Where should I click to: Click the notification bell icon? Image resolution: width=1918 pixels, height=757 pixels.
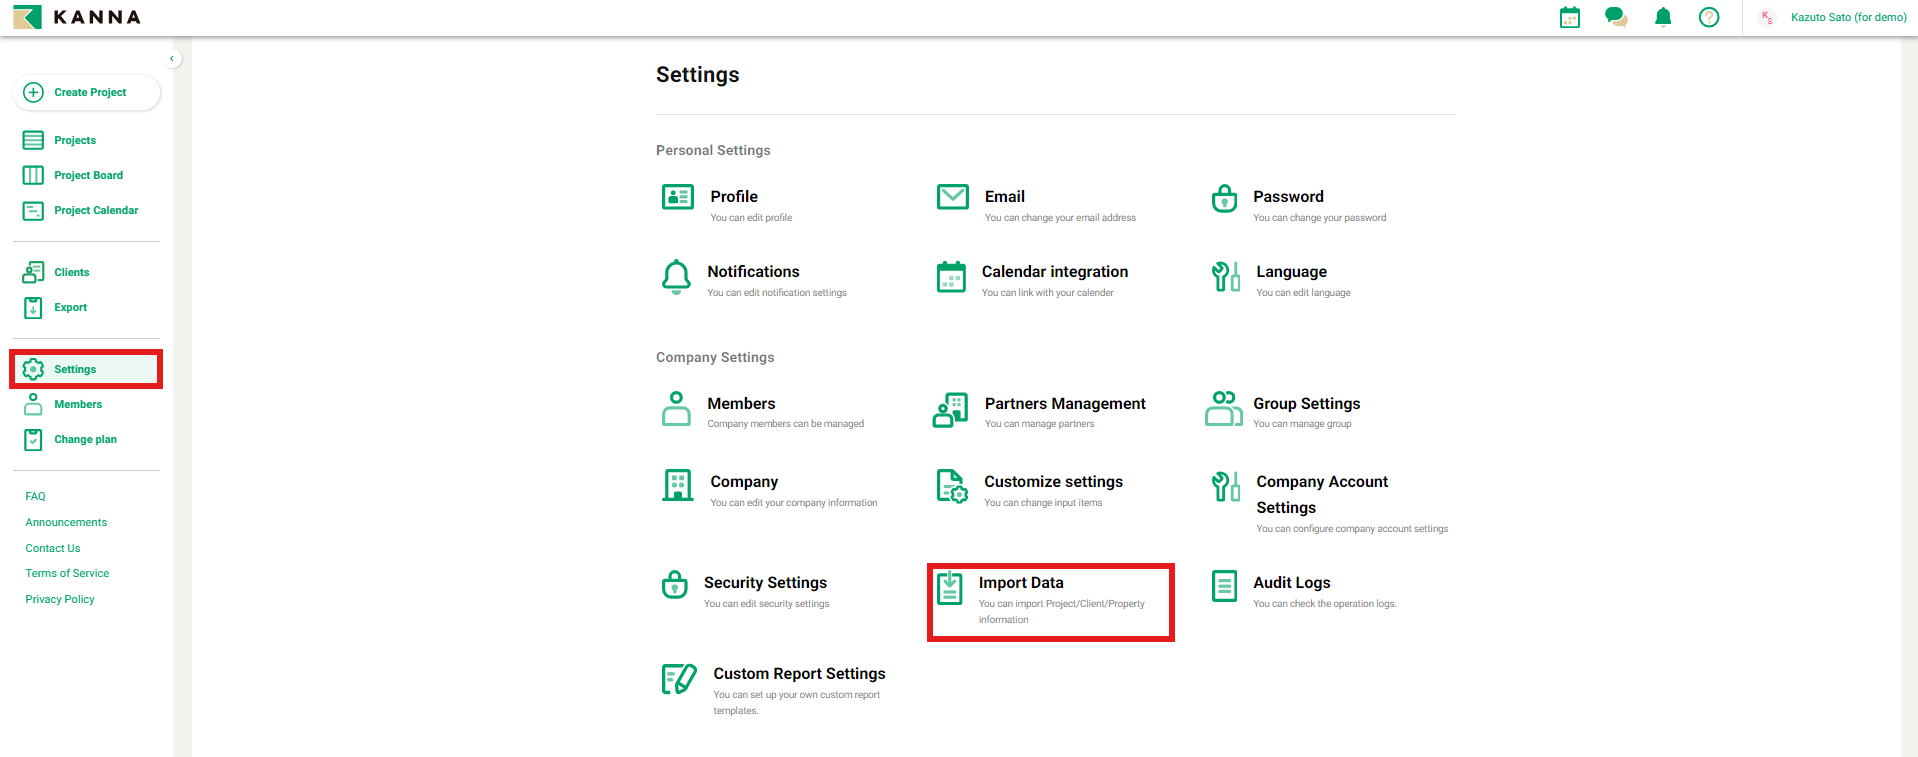[1663, 17]
